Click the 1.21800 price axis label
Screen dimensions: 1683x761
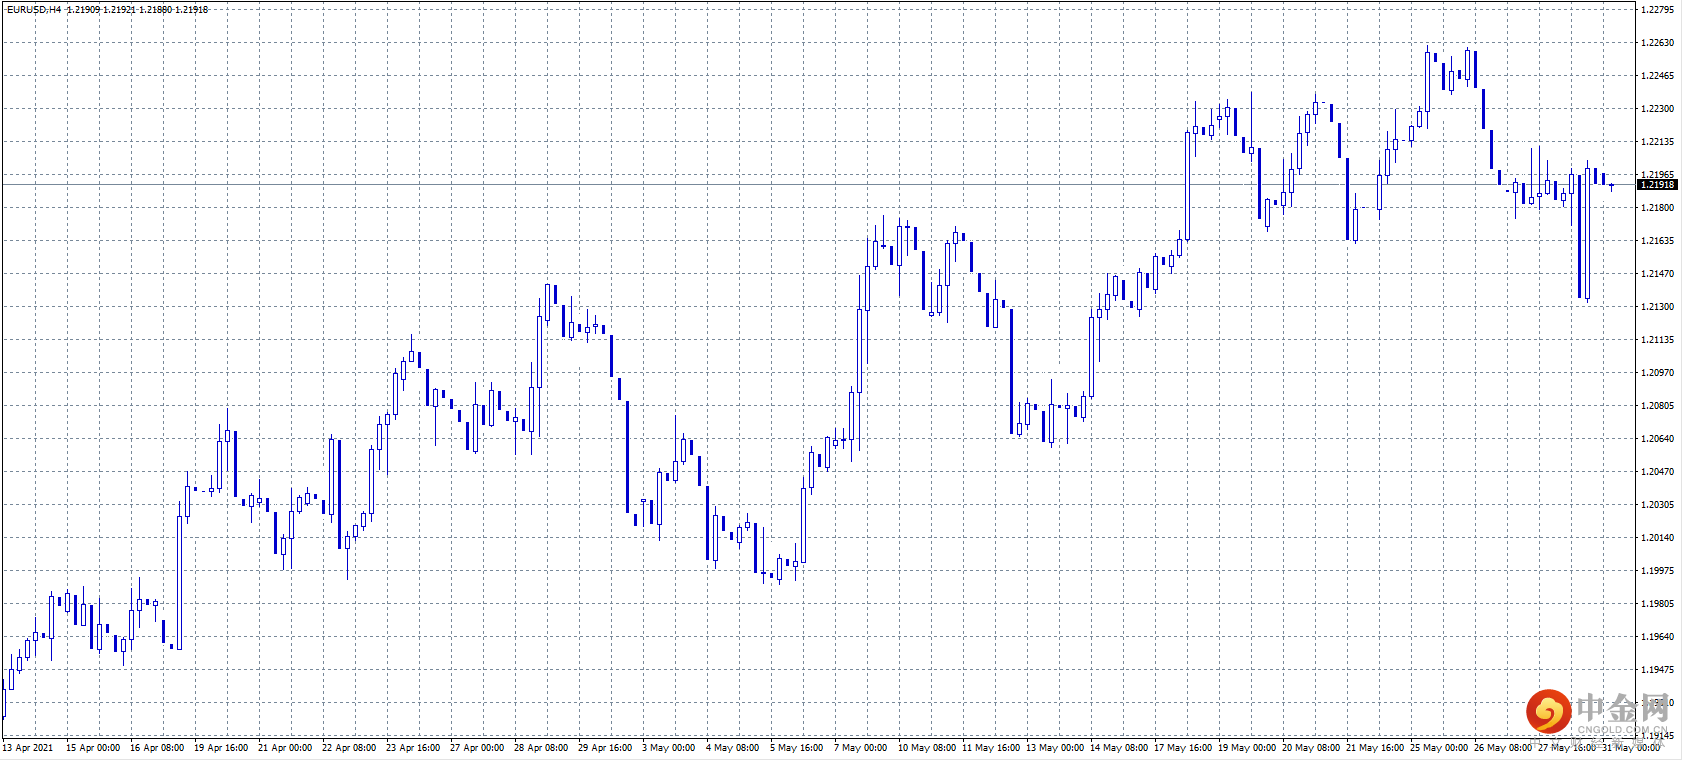(1657, 208)
